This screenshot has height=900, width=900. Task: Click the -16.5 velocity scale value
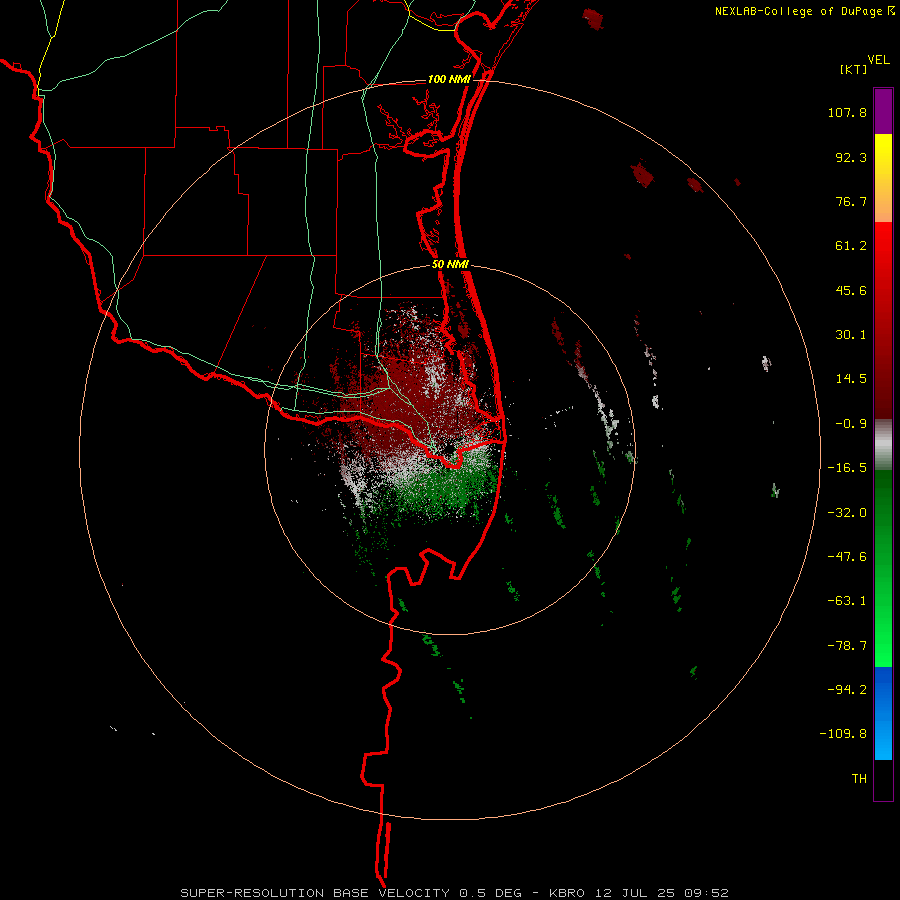847,468
